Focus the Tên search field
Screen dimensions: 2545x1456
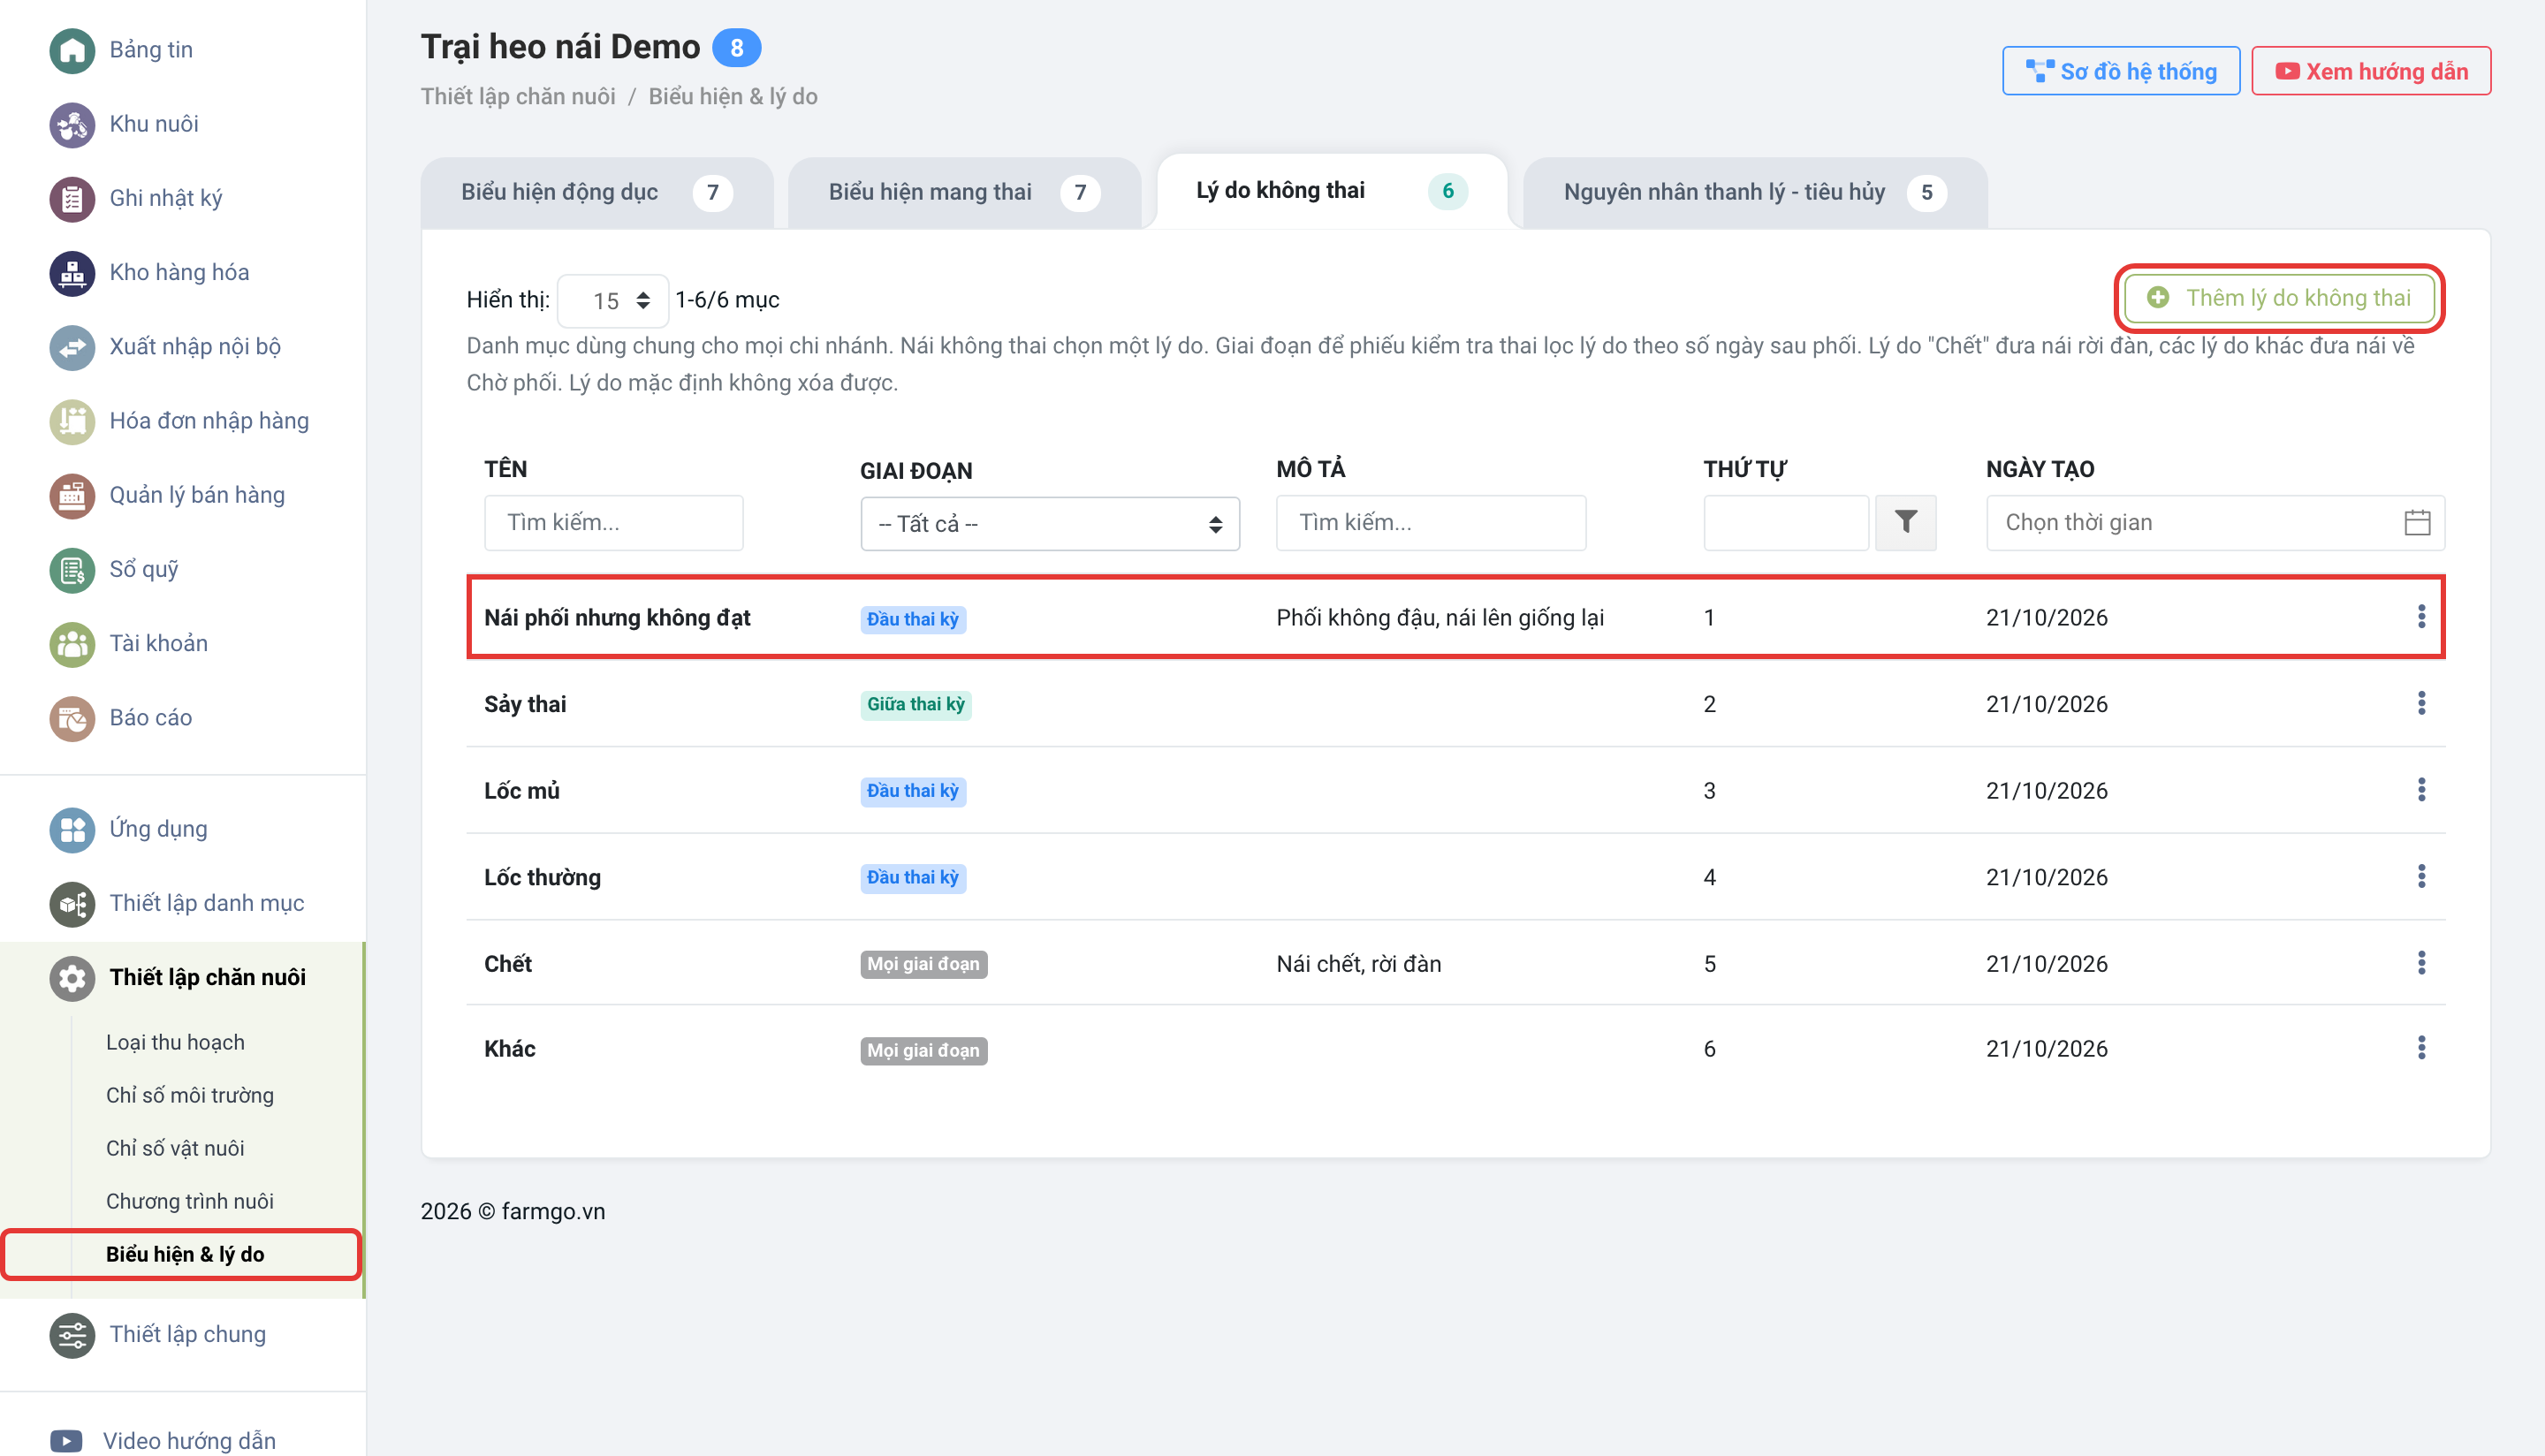coord(613,522)
